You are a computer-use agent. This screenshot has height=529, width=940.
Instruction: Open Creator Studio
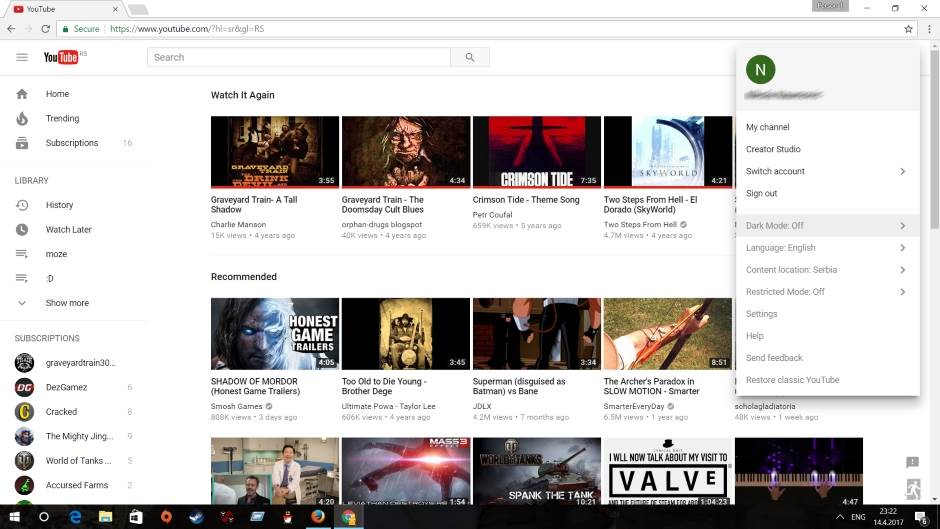point(827,149)
